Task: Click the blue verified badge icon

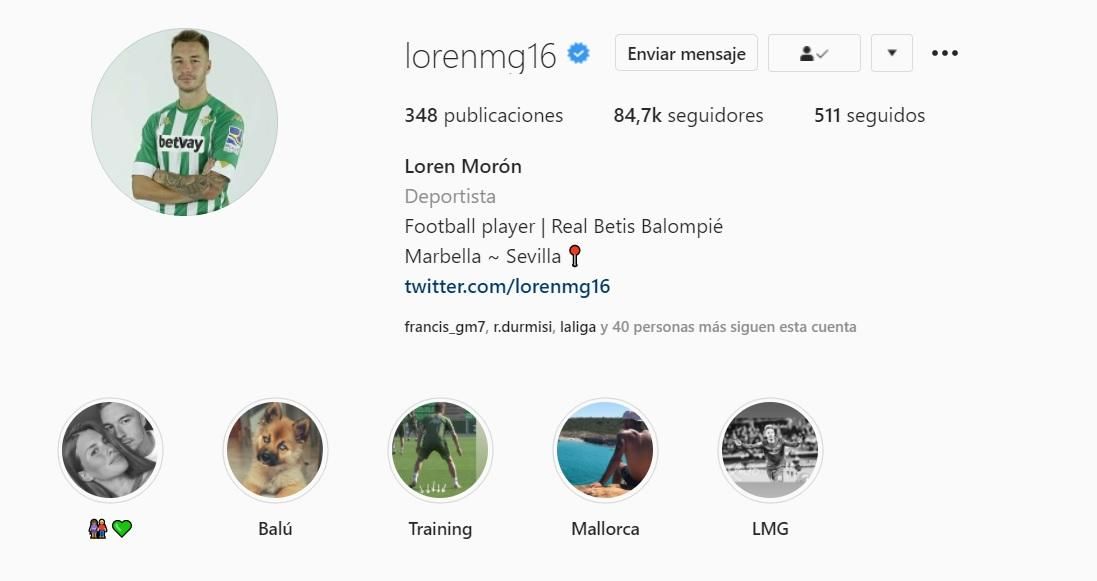Action: coord(579,53)
